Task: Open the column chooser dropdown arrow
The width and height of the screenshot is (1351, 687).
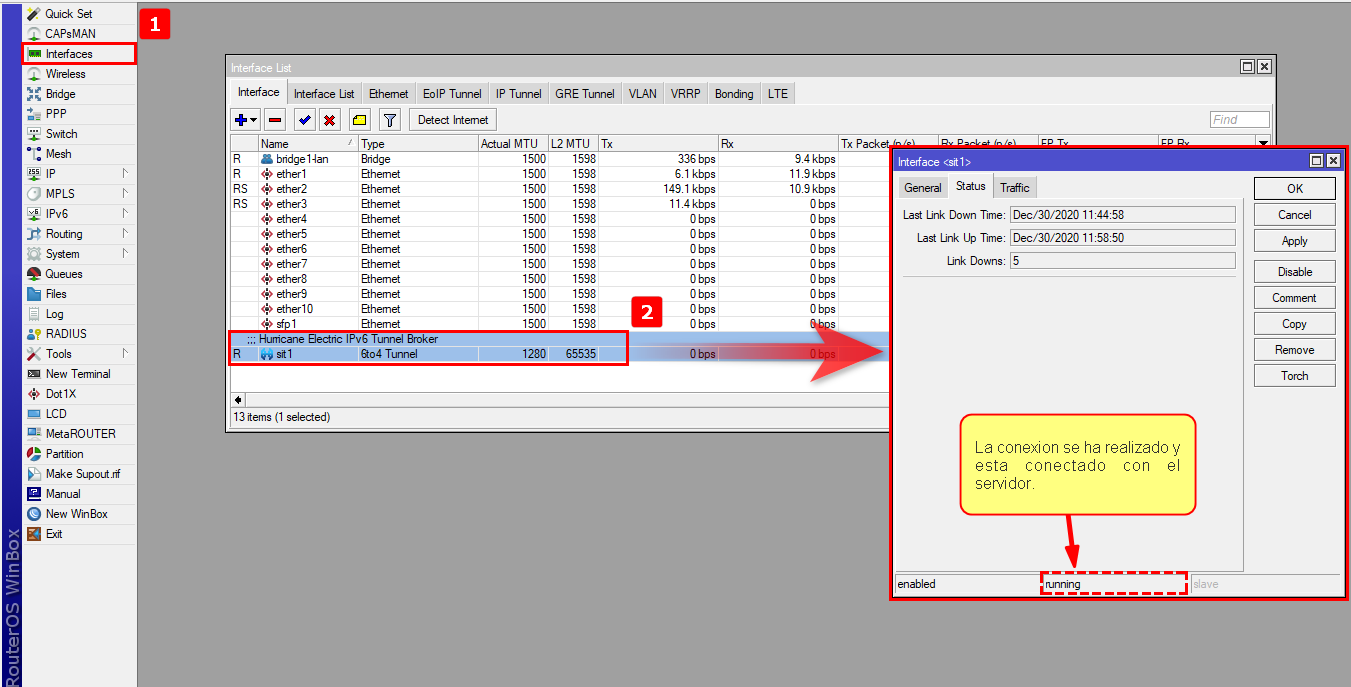Action: [x=1262, y=144]
